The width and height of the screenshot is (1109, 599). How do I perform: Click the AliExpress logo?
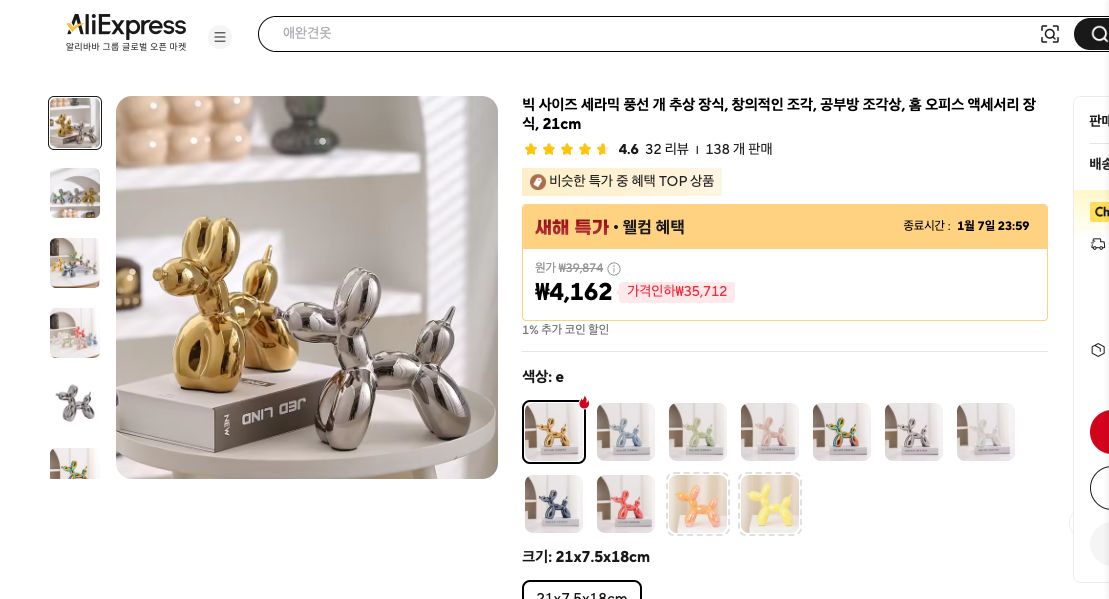pyautogui.click(x=126, y=27)
